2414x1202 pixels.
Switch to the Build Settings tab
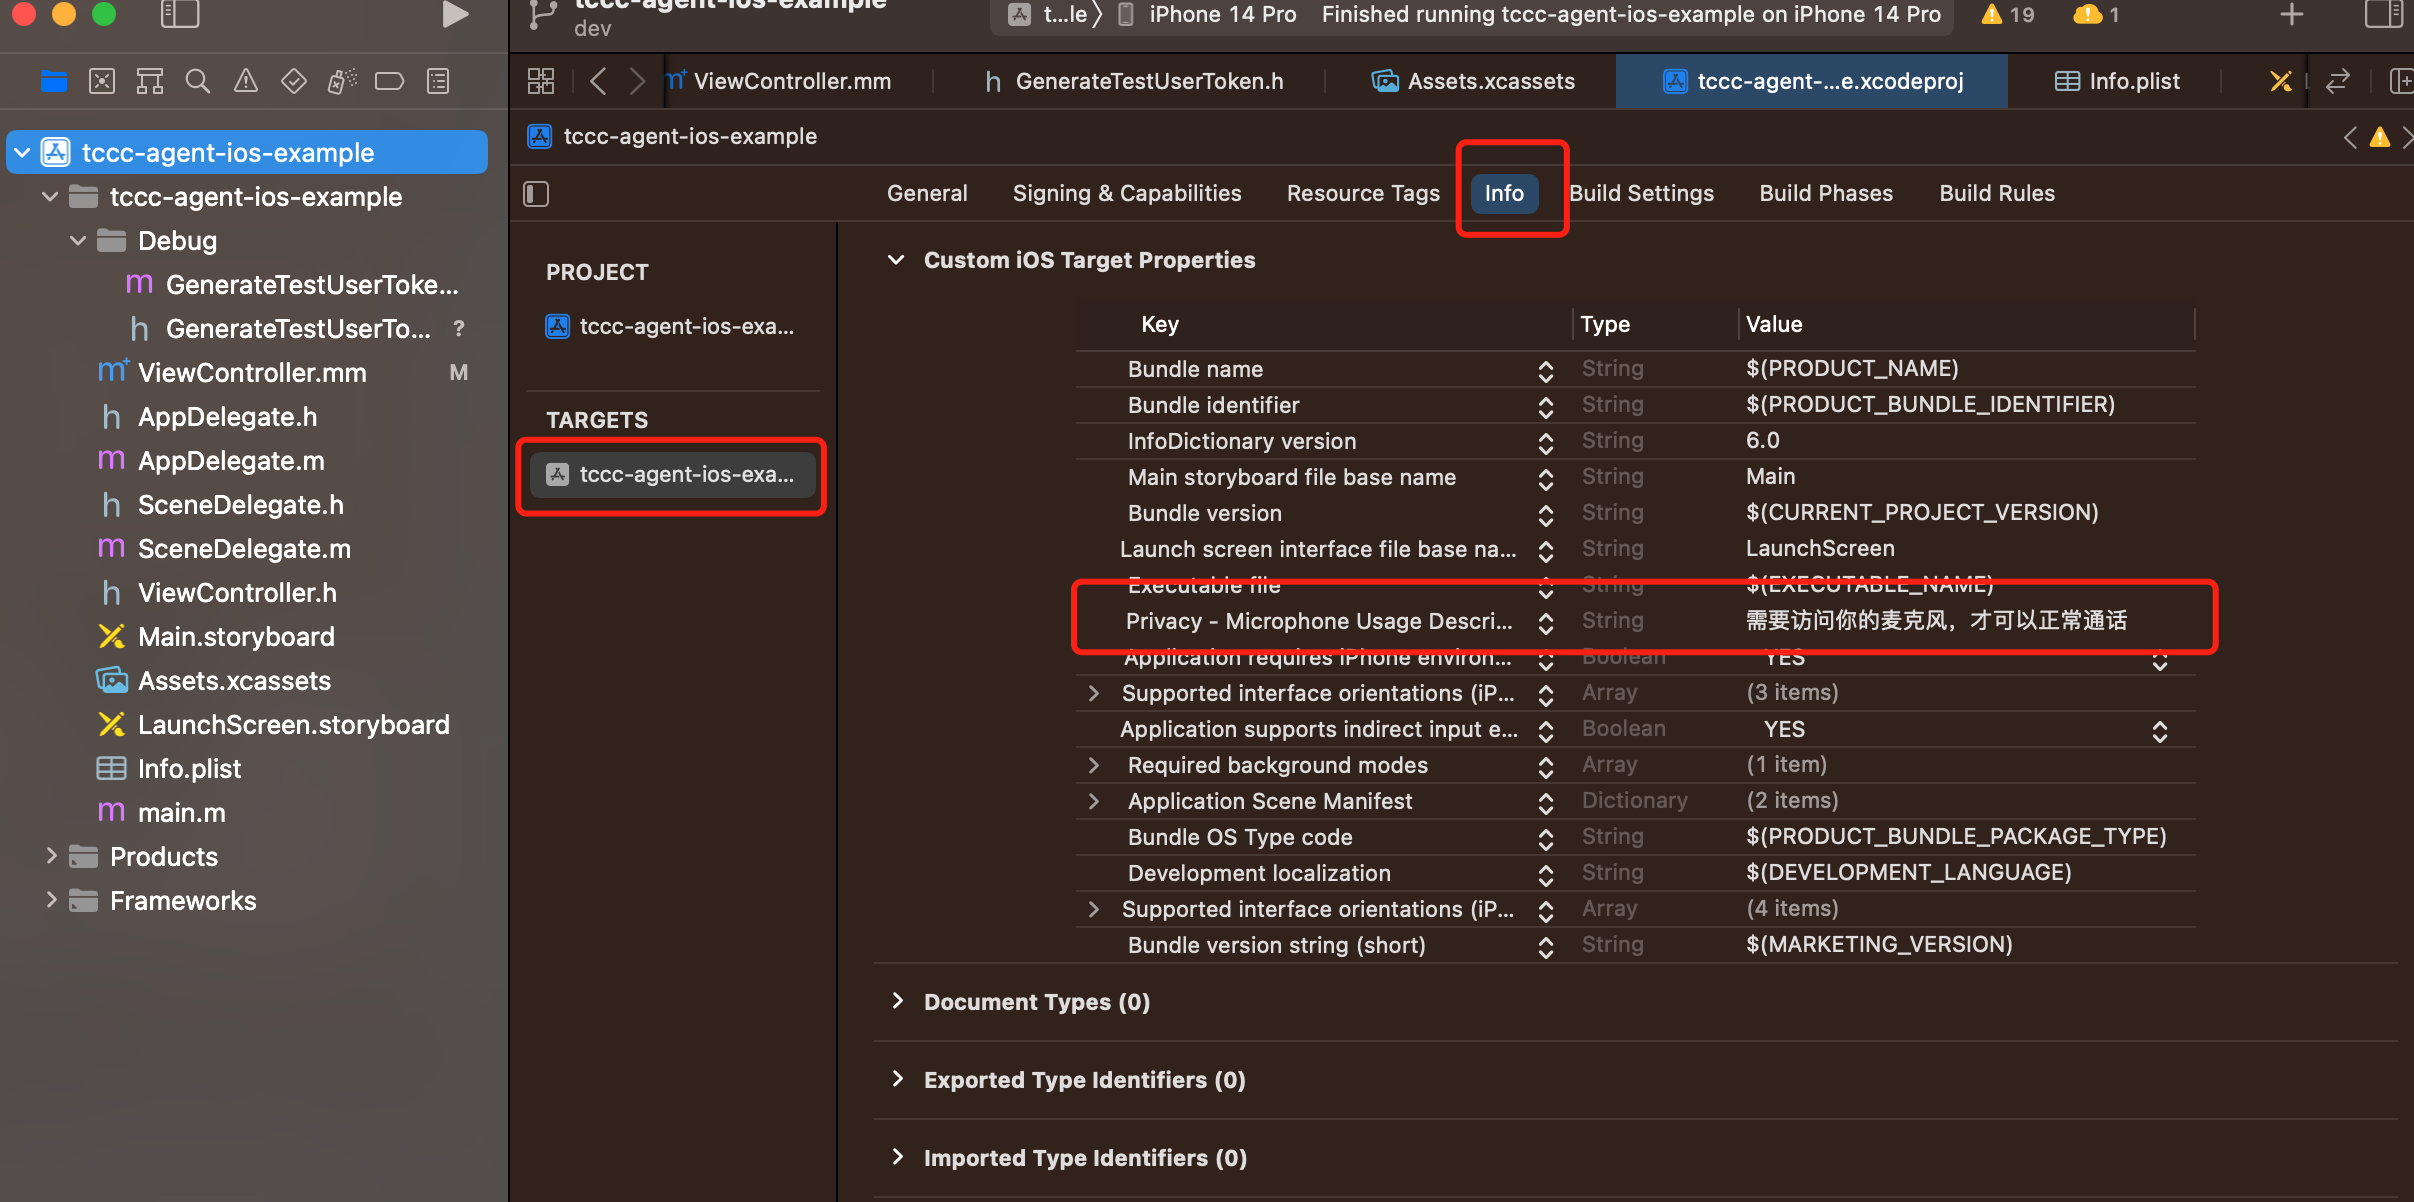1641,193
